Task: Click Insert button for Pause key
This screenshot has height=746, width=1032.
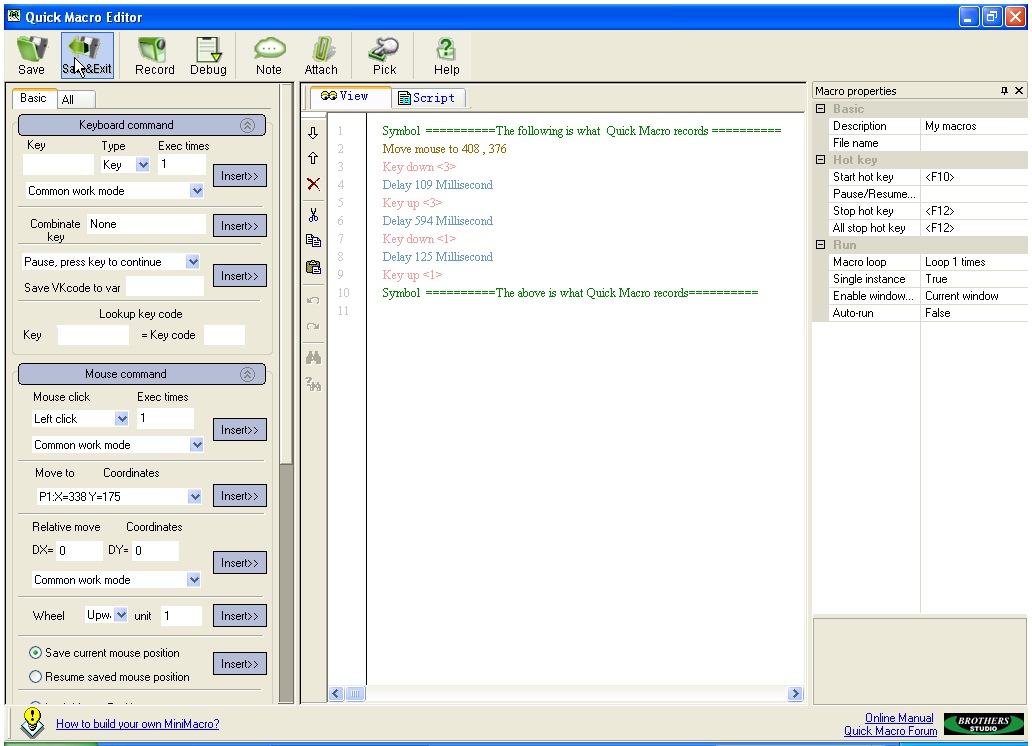Action: pos(240,276)
